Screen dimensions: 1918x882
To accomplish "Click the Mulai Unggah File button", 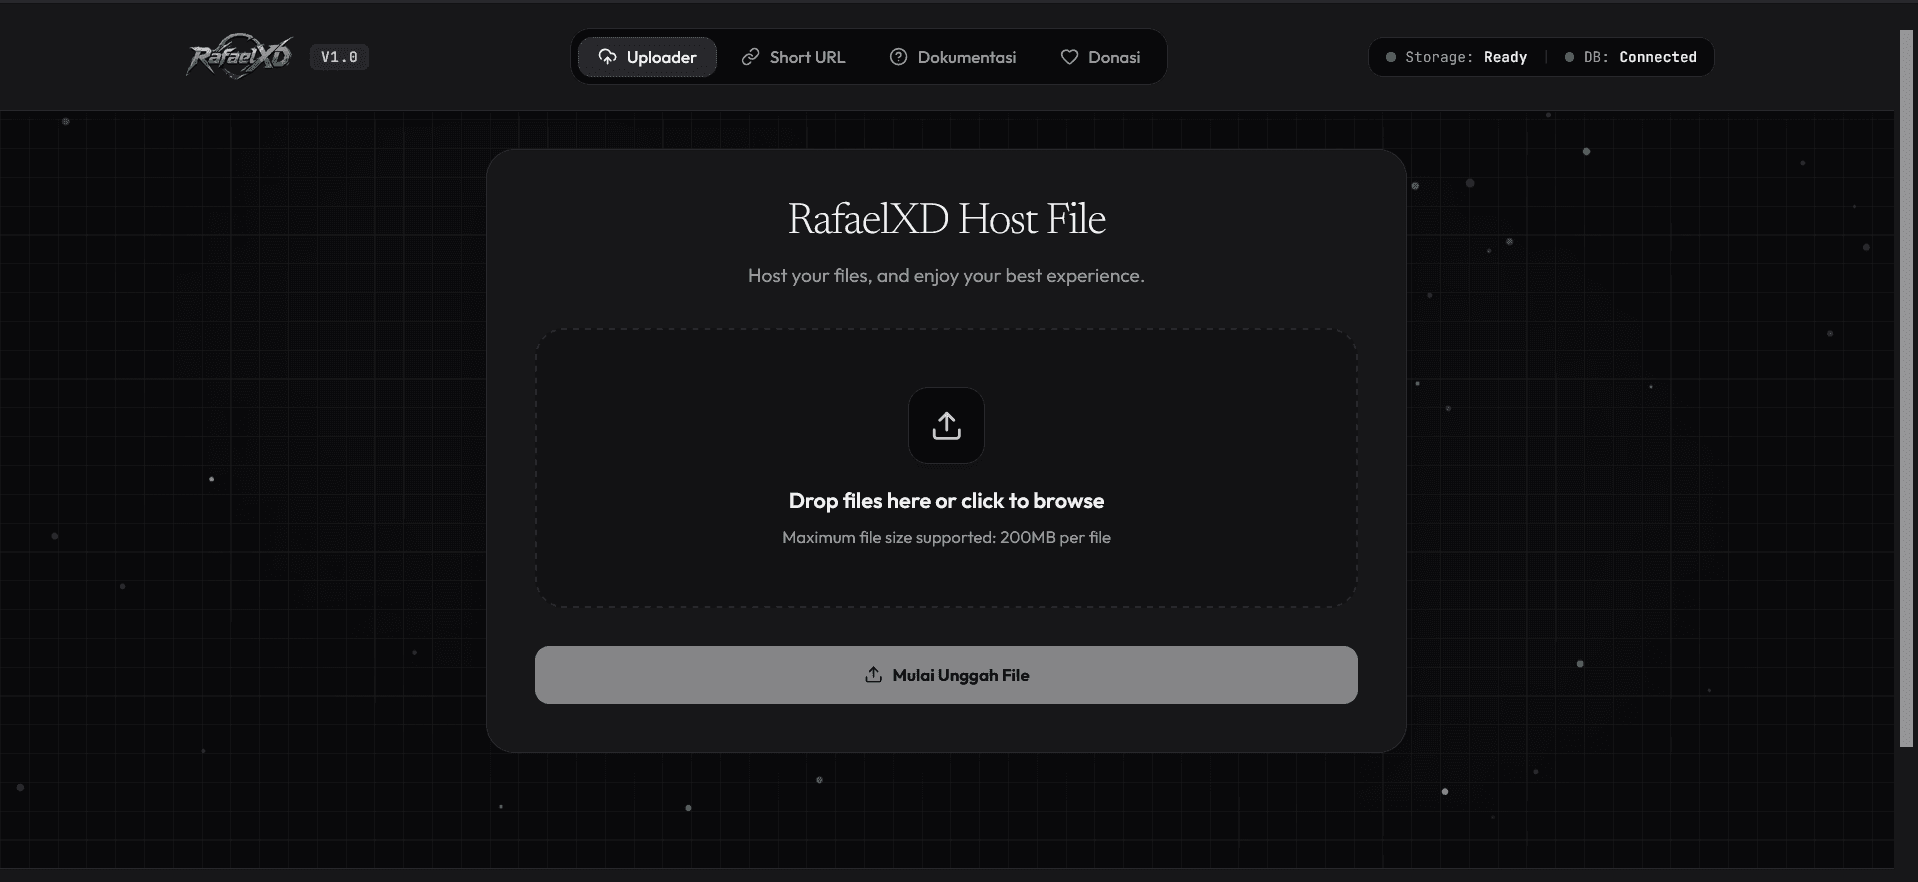I will point(946,675).
